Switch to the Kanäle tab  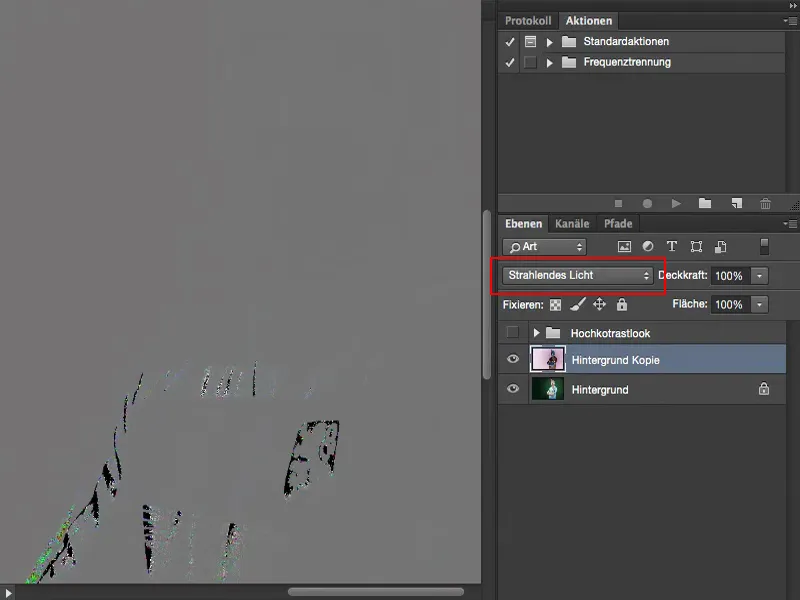coord(572,223)
